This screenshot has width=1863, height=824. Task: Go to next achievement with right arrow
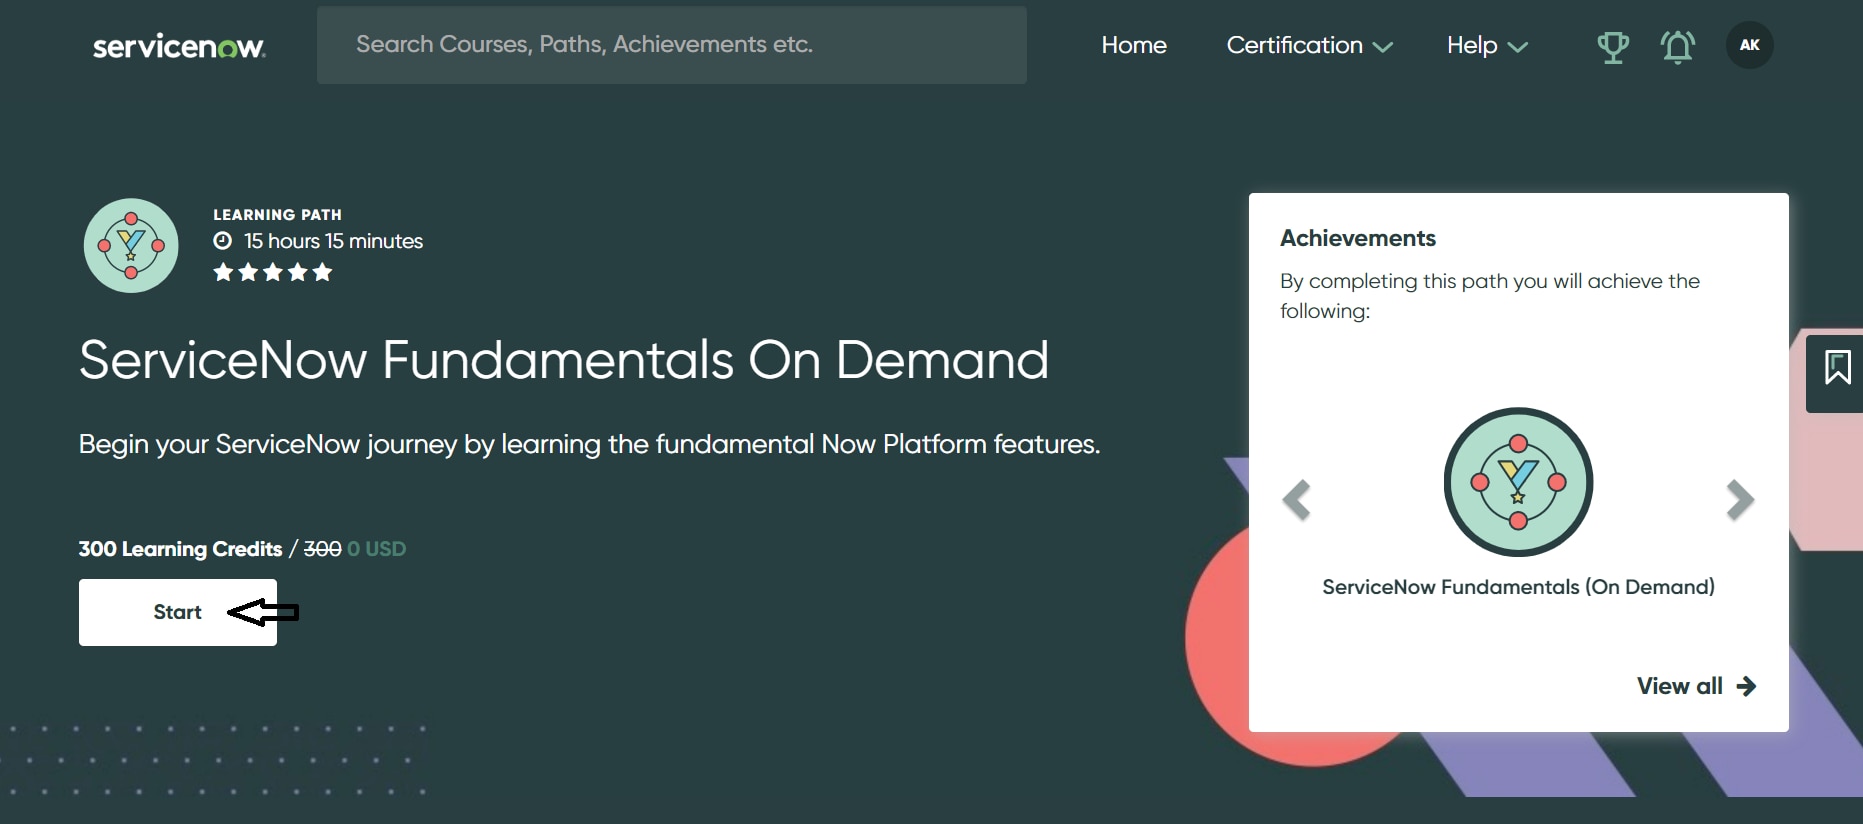[x=1739, y=500]
